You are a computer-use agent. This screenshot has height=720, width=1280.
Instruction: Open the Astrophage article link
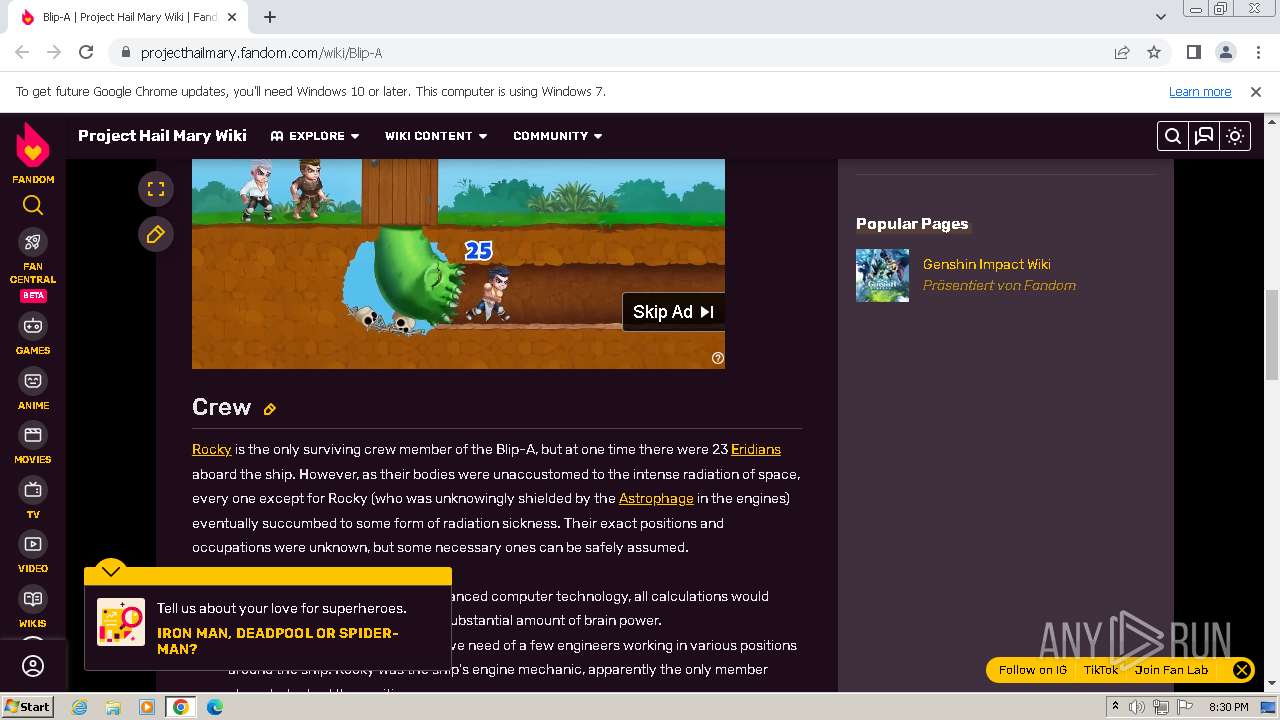pyautogui.click(x=656, y=498)
